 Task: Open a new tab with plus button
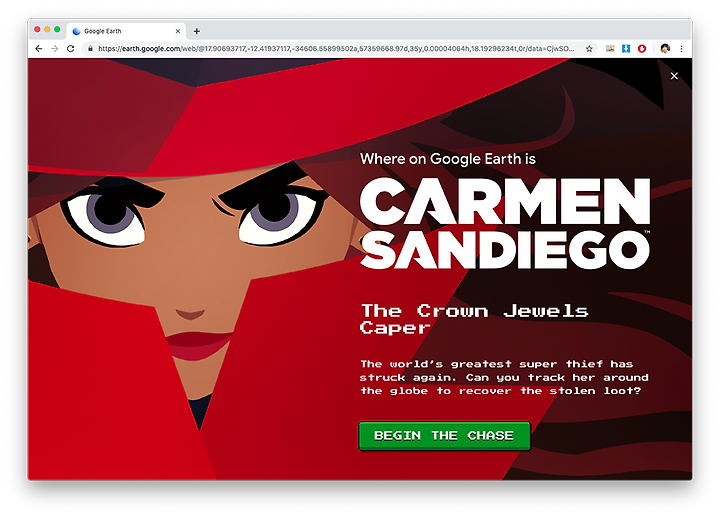point(197,31)
